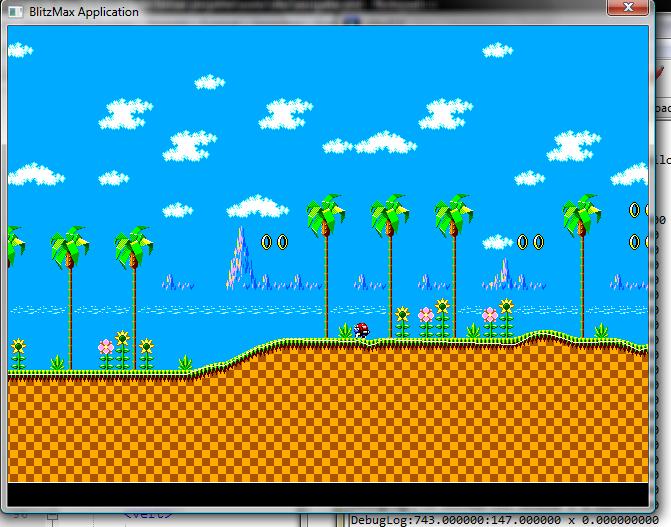Click the rightmost pink flower
671x527 pixels.
(490, 316)
